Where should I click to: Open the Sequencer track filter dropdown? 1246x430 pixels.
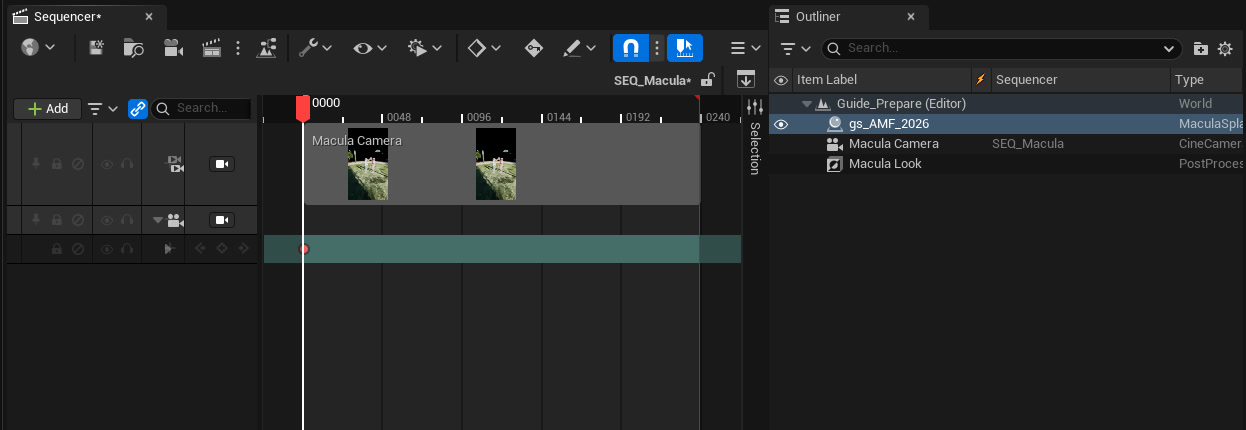tap(102, 108)
